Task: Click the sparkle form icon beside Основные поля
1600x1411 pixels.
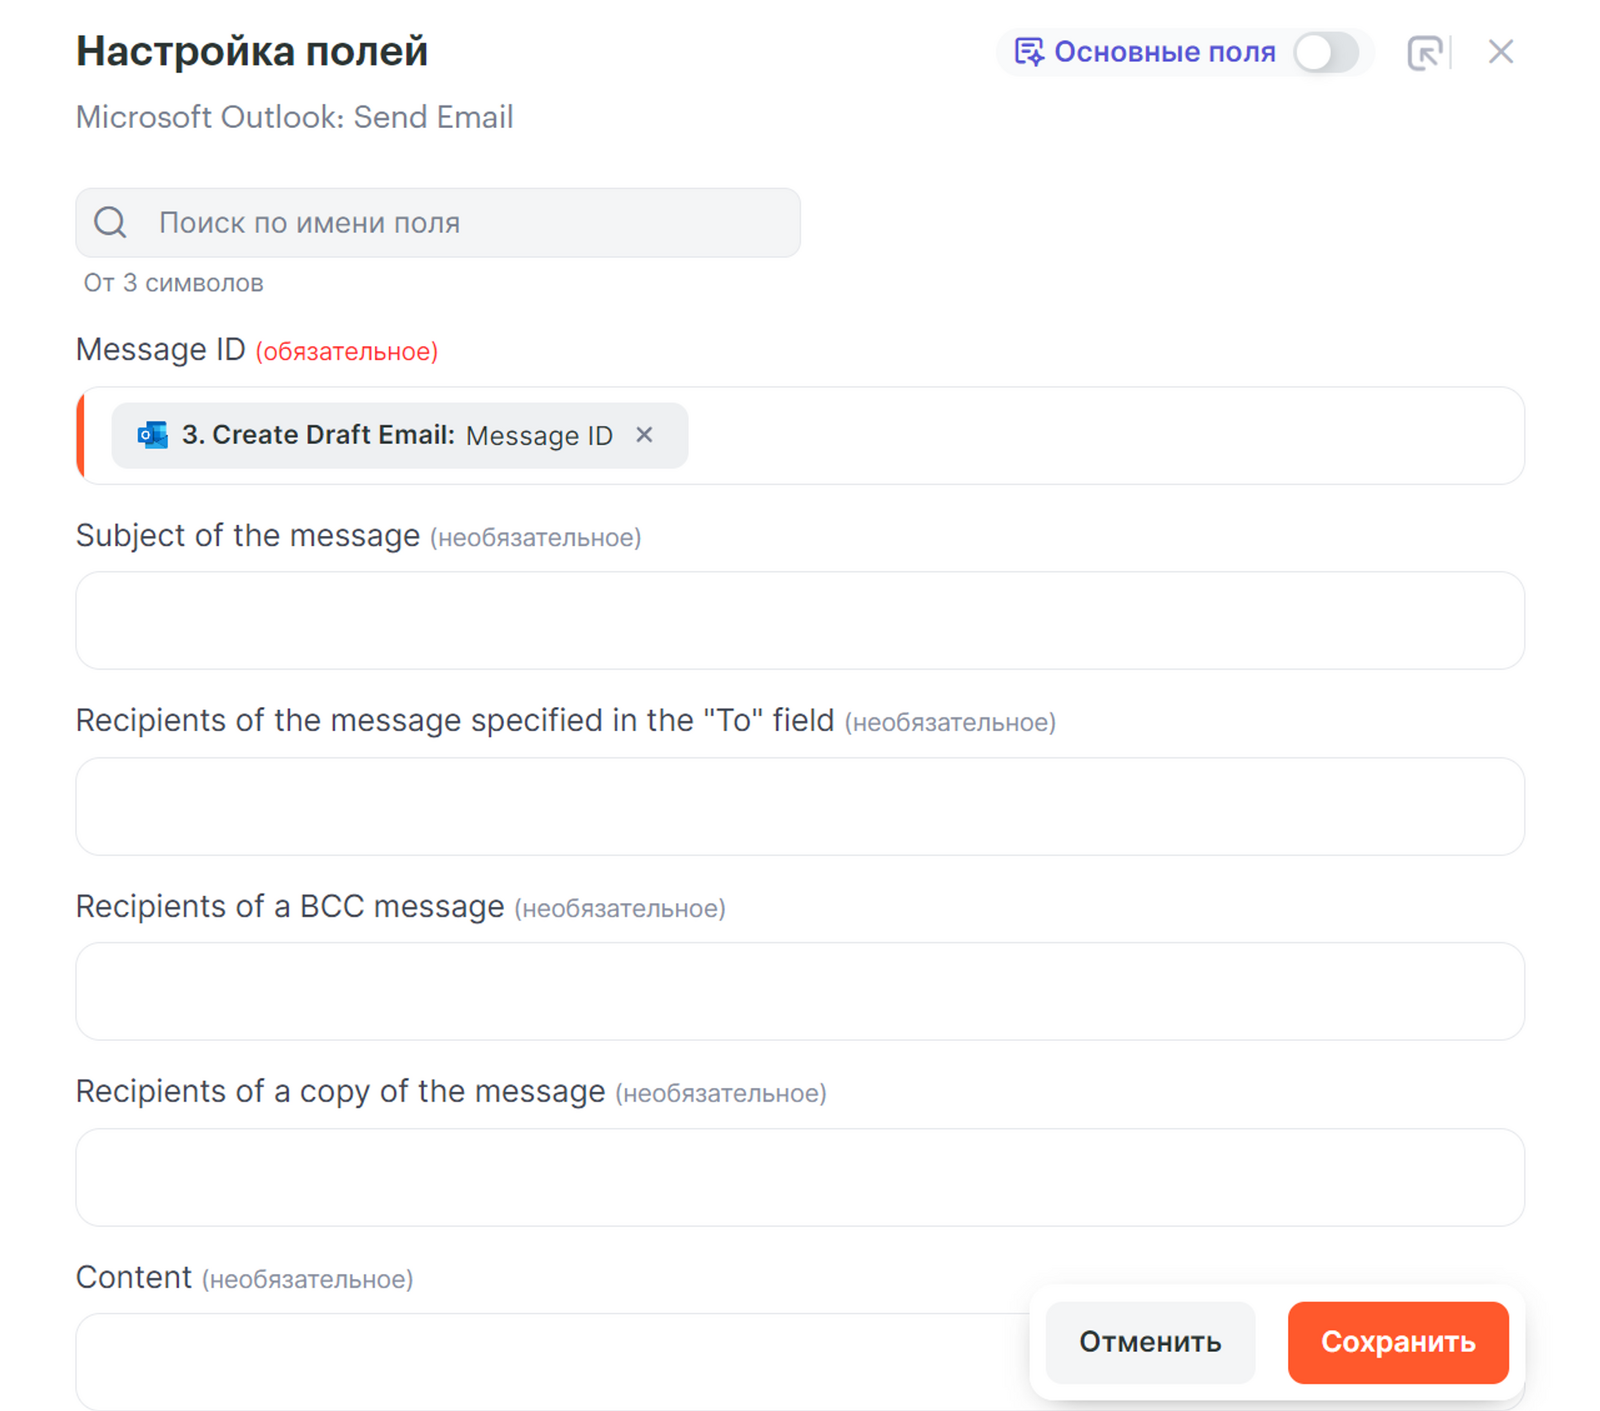Action: (x=1028, y=52)
